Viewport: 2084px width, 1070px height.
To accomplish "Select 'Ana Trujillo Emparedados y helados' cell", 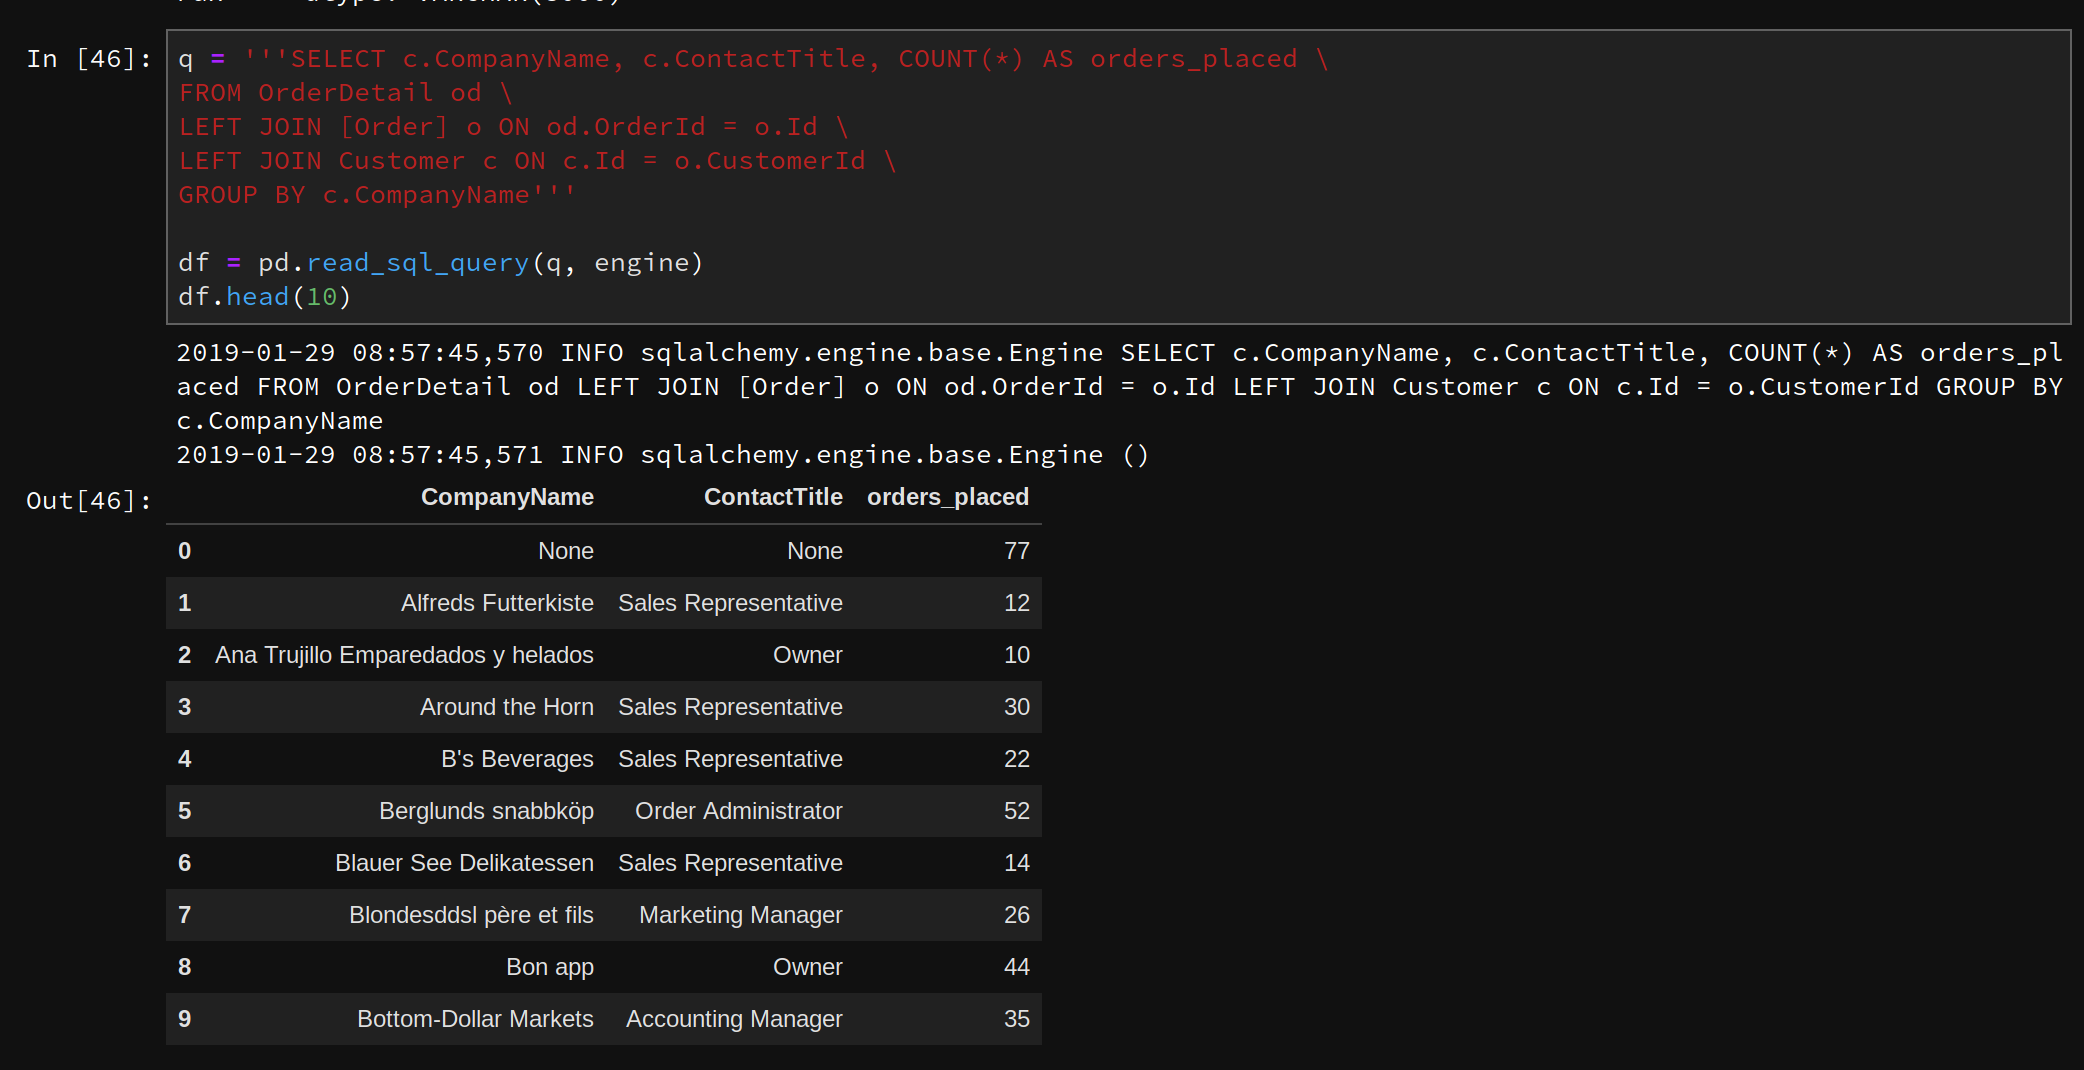I will coord(404,655).
